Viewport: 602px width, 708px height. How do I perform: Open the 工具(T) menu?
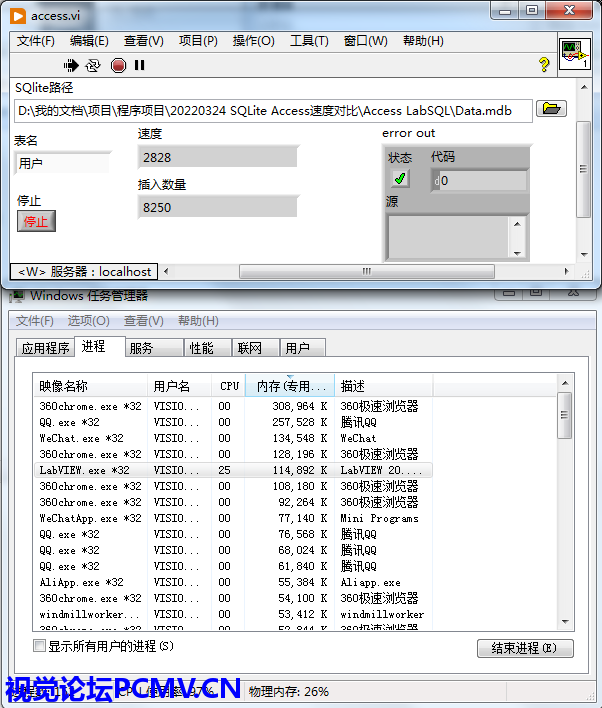tap(309, 41)
